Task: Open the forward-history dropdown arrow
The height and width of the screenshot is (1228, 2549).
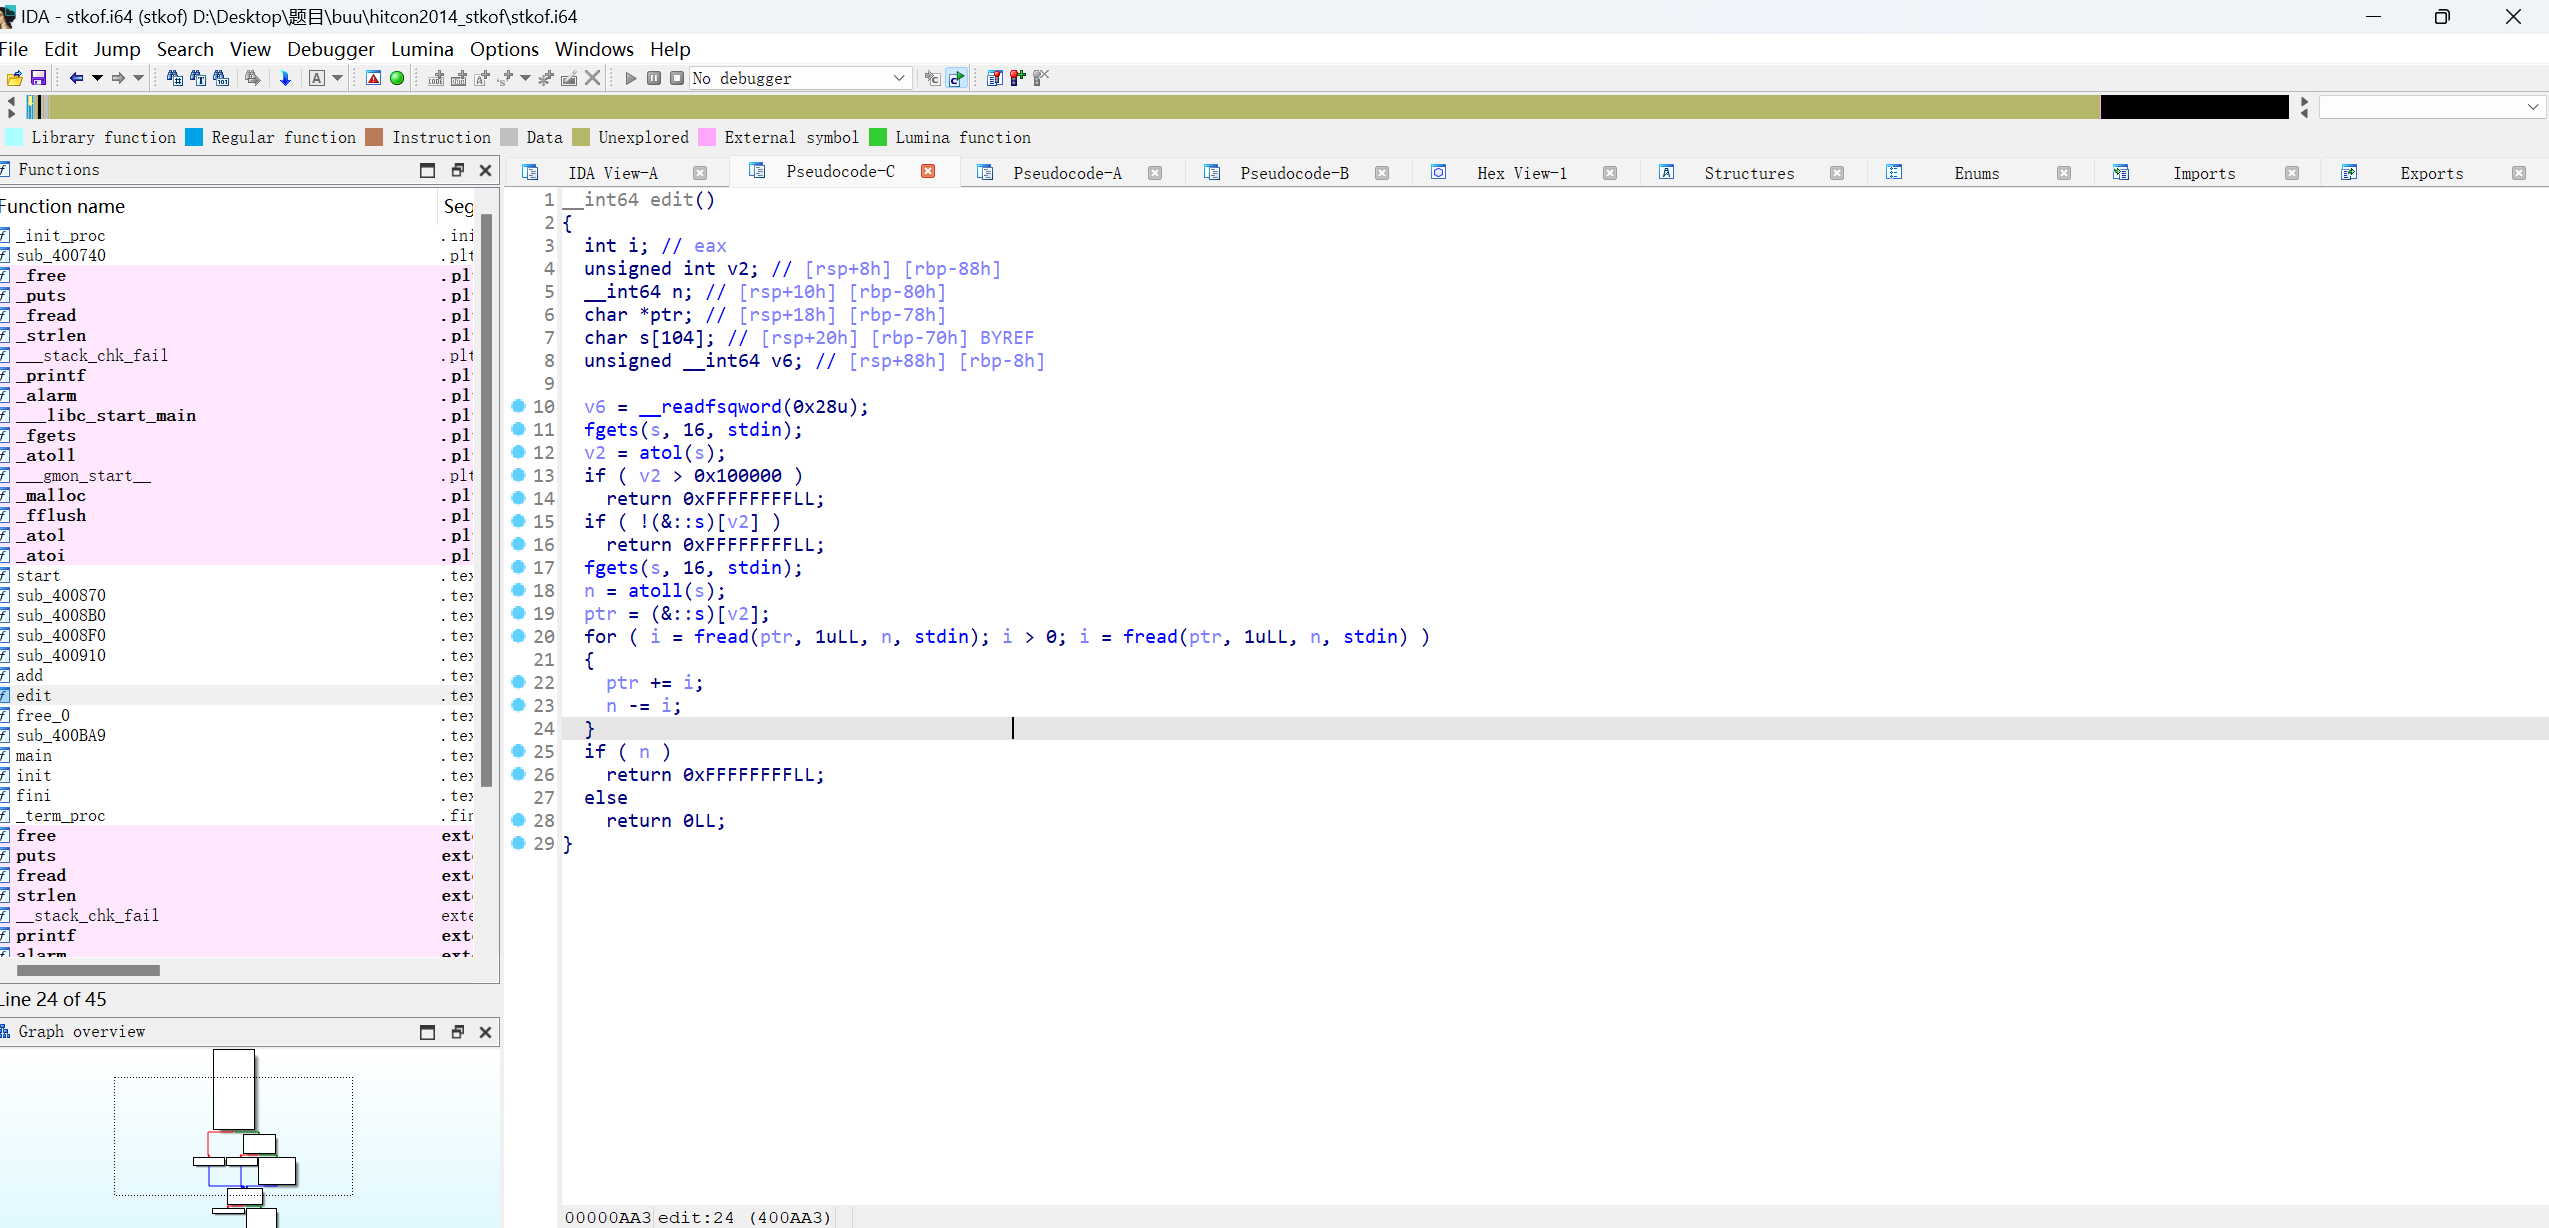Action: coord(138,78)
